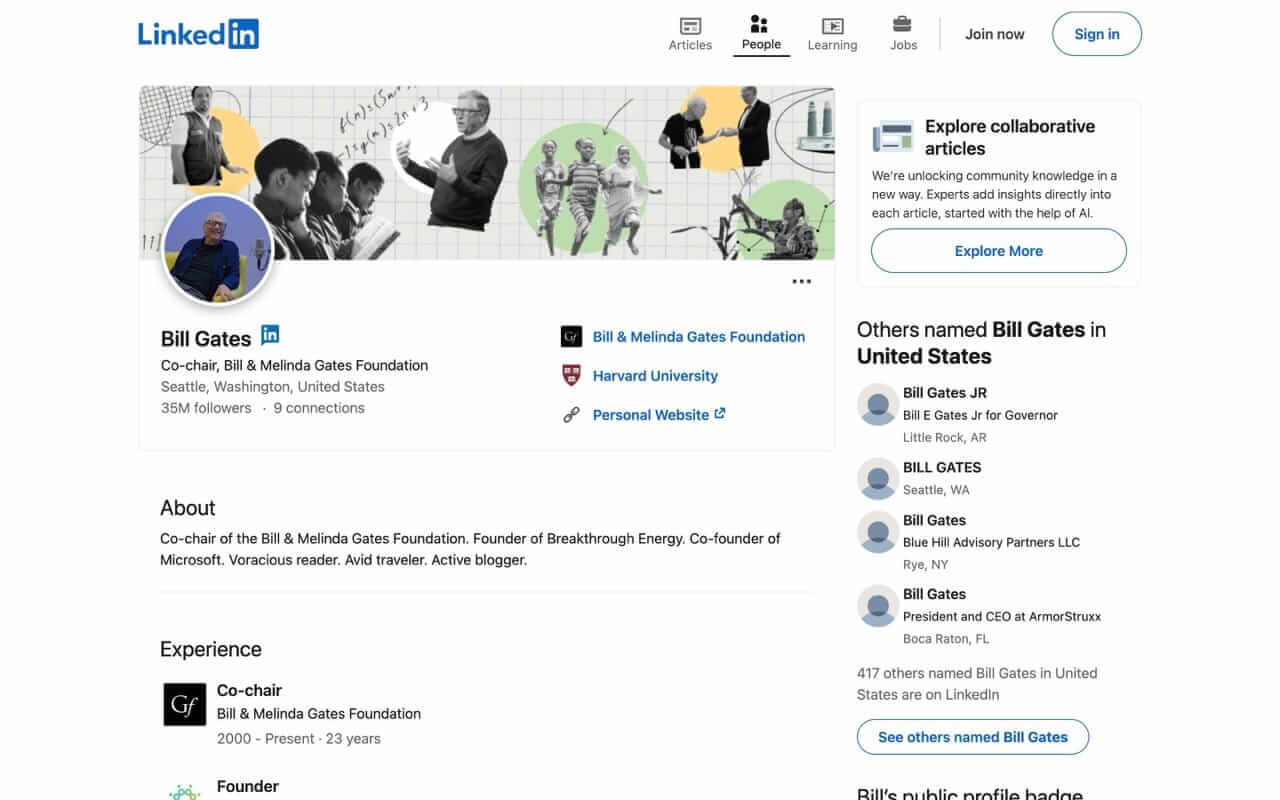Click Bill E Gates Jr for Governor text
The width and height of the screenshot is (1280, 800).
[x=980, y=415]
